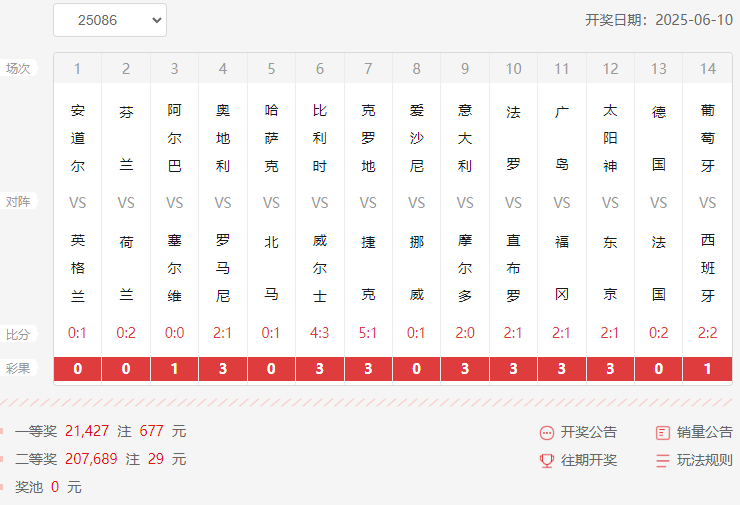Open the 25086 issue number dropdown

pyautogui.click(x=110, y=20)
